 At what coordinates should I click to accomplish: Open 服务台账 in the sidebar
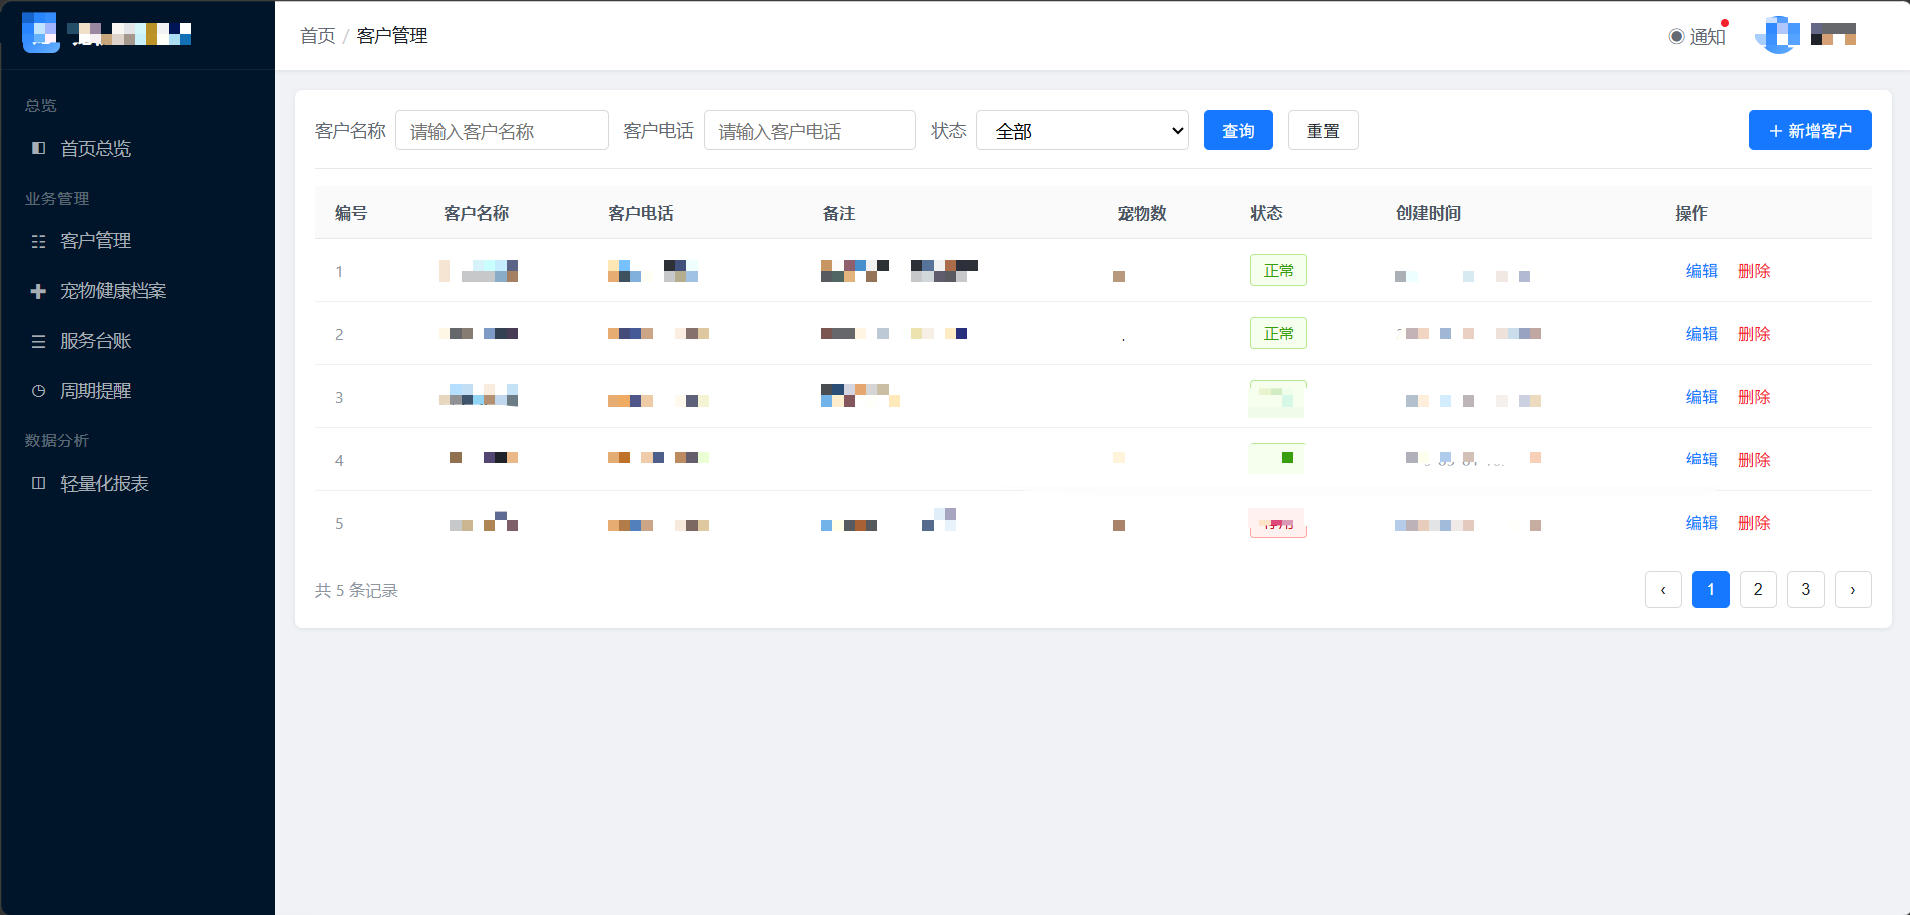(x=95, y=341)
